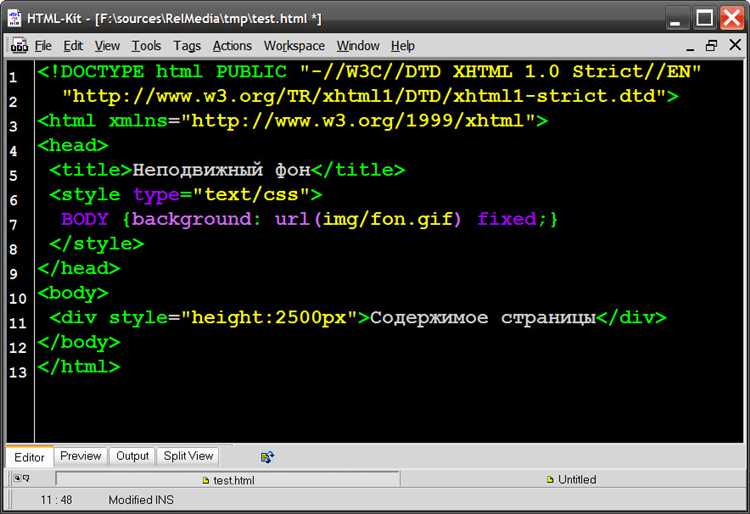Open the File menu
The image size is (750, 514).
click(43, 46)
